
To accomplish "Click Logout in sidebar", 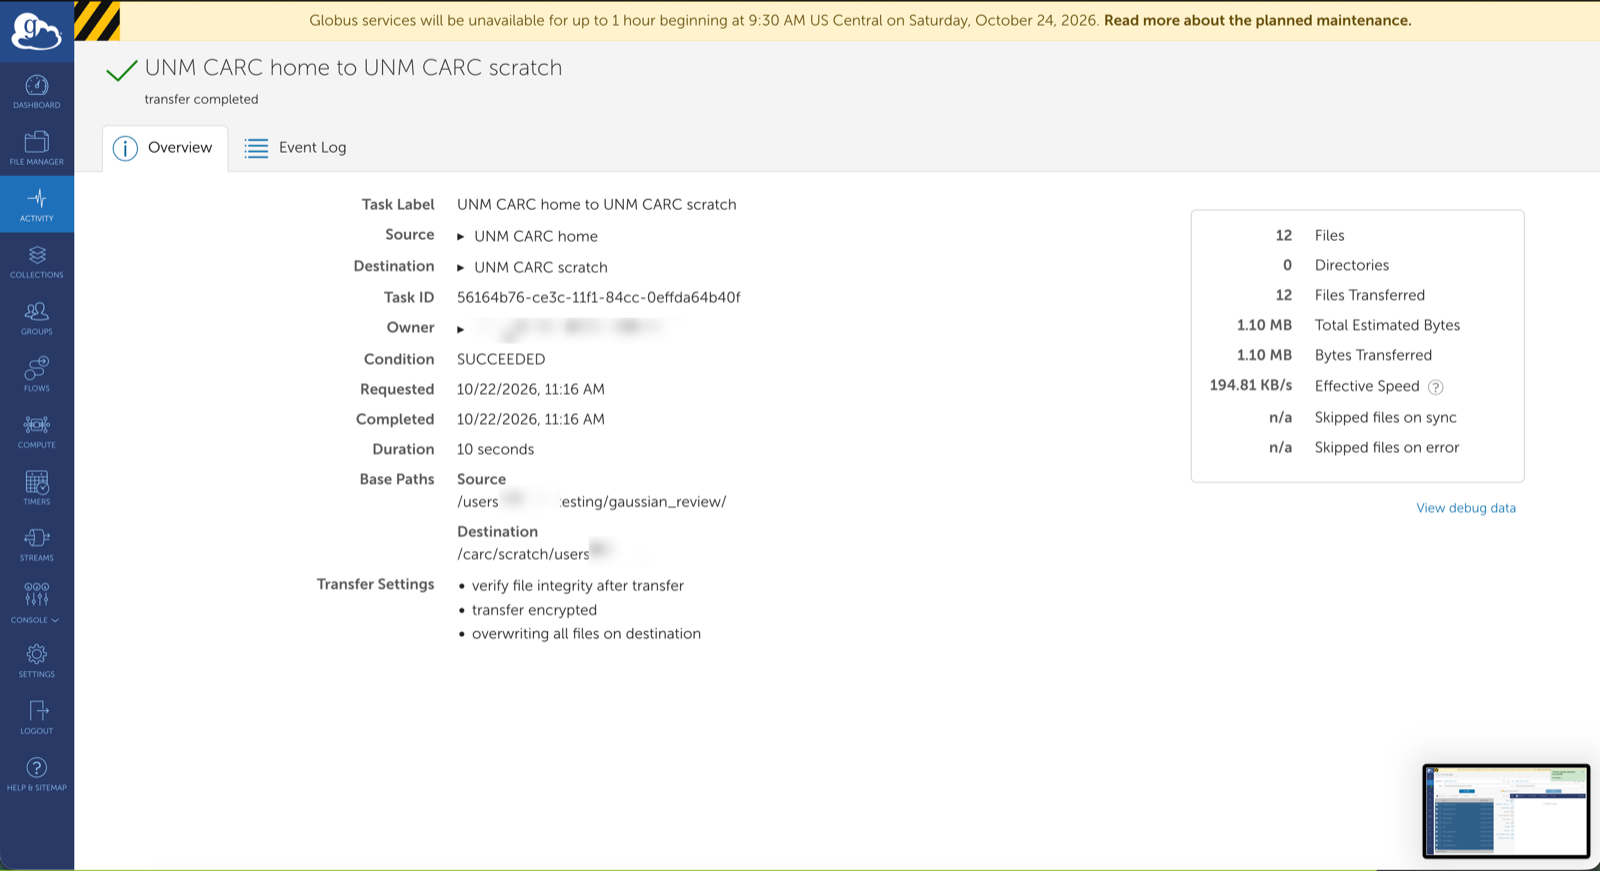I will tap(37, 718).
